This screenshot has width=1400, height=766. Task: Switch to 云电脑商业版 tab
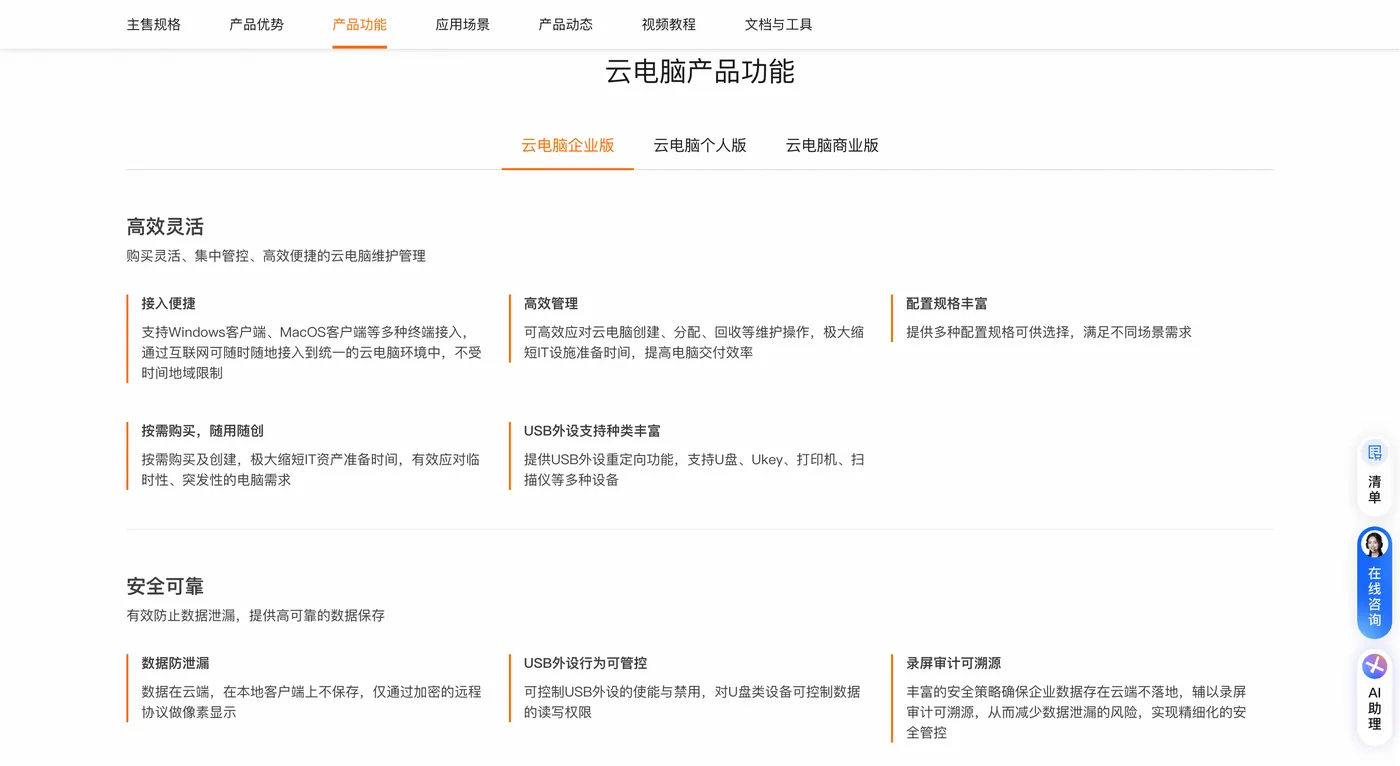tap(832, 145)
